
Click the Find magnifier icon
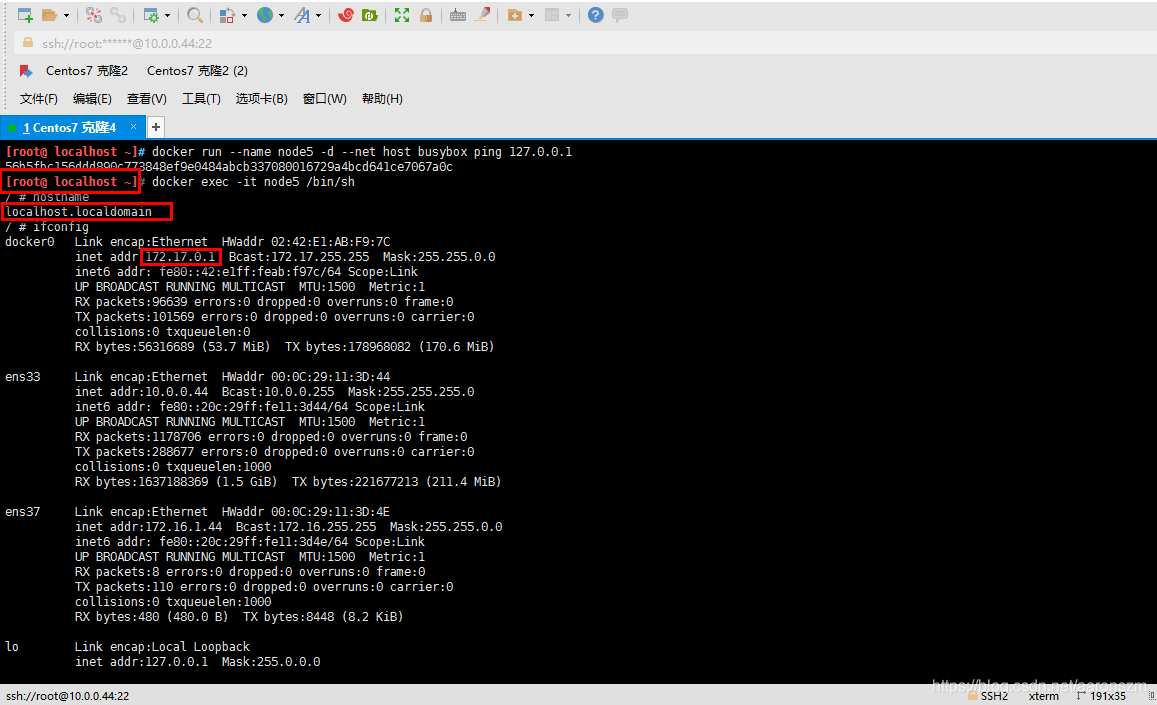pos(195,15)
